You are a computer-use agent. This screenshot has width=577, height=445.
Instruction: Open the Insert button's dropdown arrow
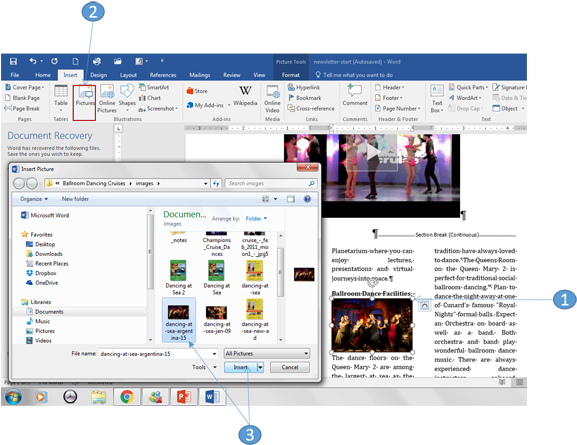260,367
